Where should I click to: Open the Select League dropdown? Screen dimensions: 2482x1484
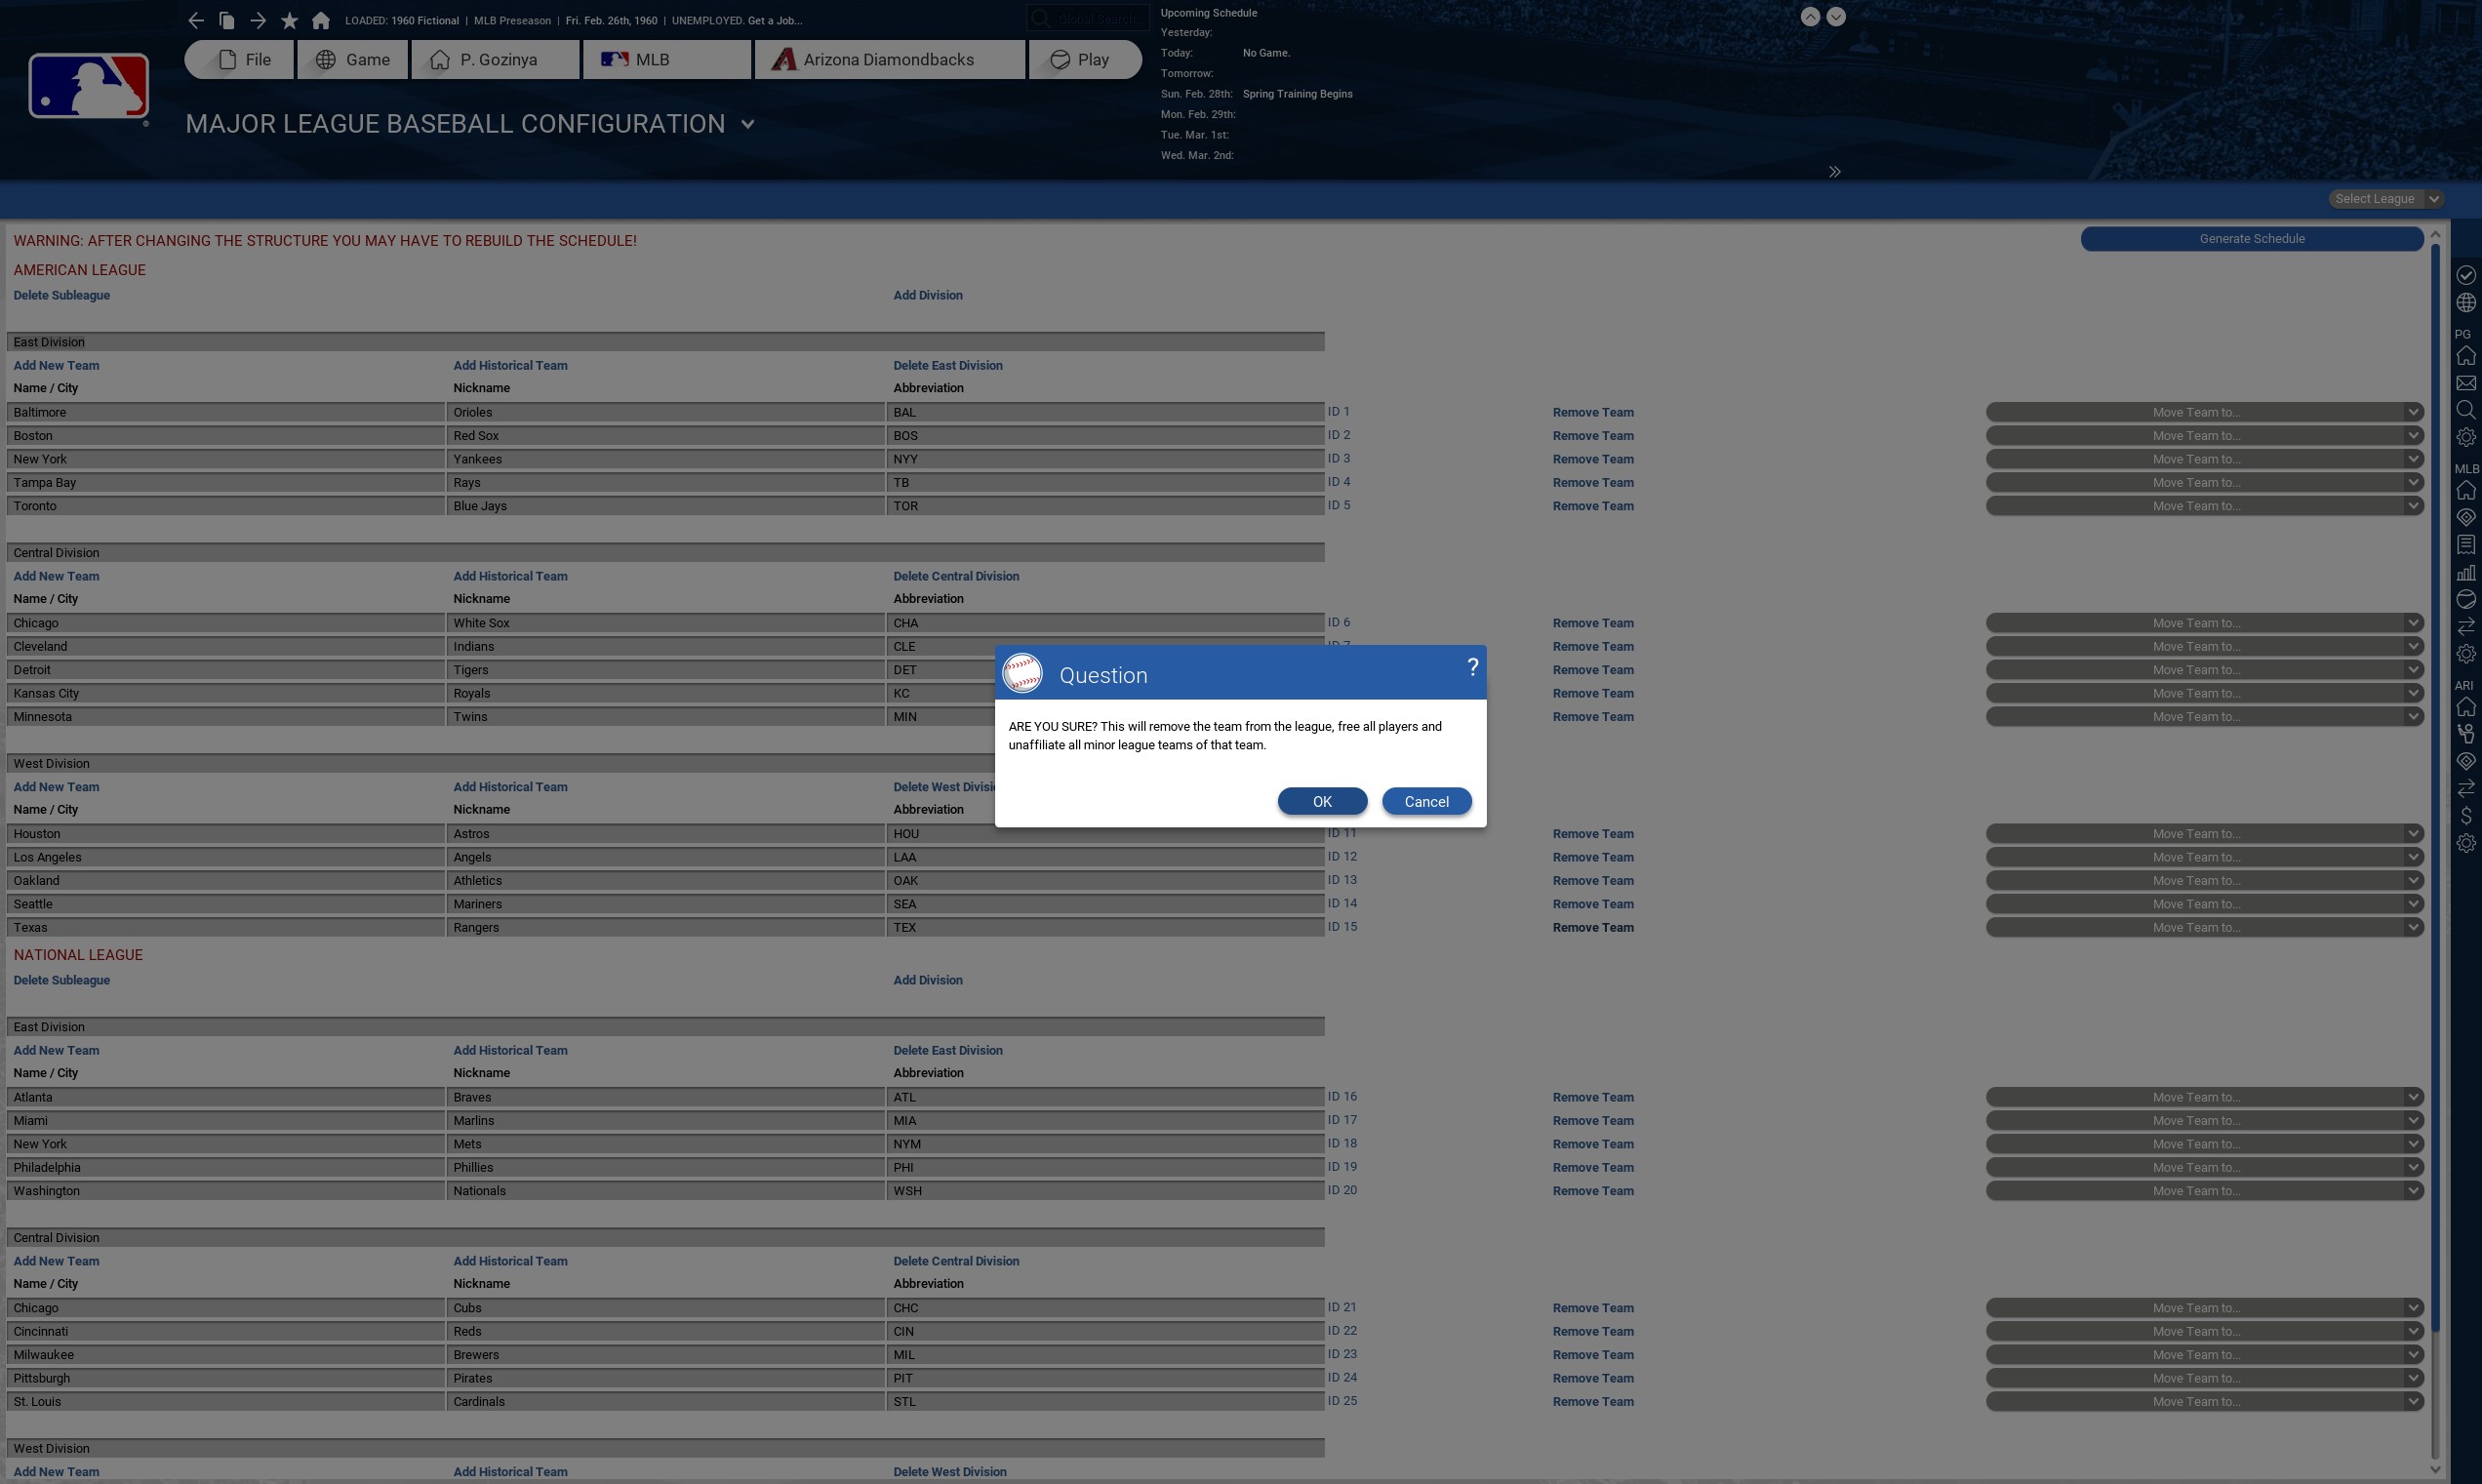pyautogui.click(x=2386, y=199)
